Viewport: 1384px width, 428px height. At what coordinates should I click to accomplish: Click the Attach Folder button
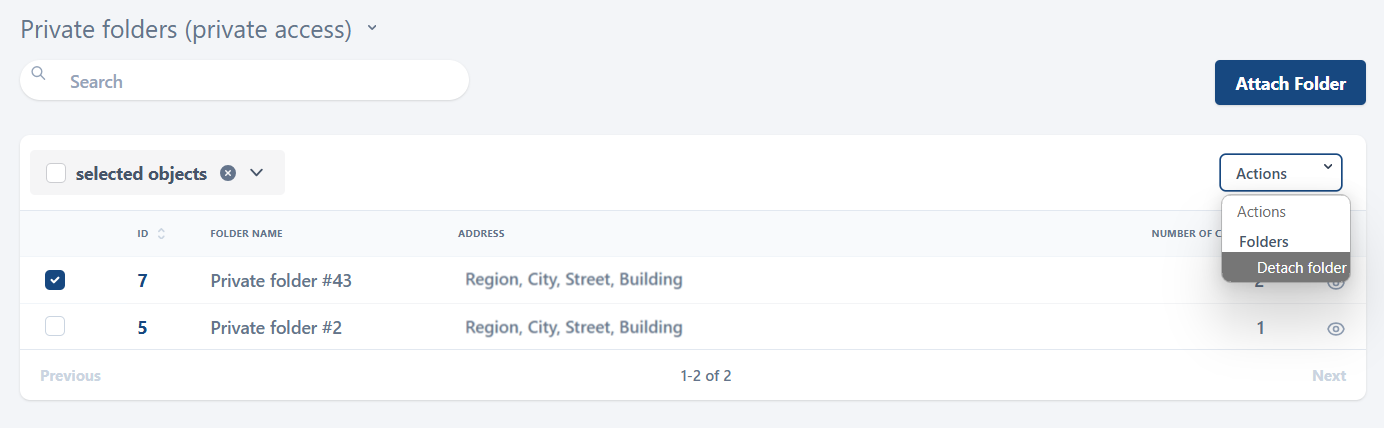[1290, 83]
